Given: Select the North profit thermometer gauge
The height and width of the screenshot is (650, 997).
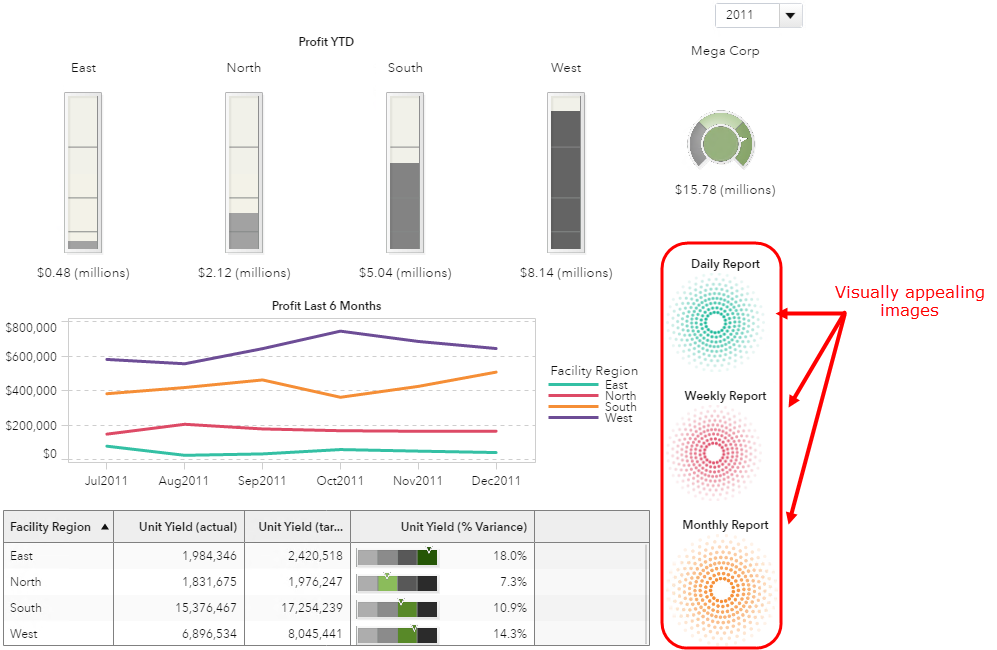Looking at the screenshot, I should click(x=244, y=172).
